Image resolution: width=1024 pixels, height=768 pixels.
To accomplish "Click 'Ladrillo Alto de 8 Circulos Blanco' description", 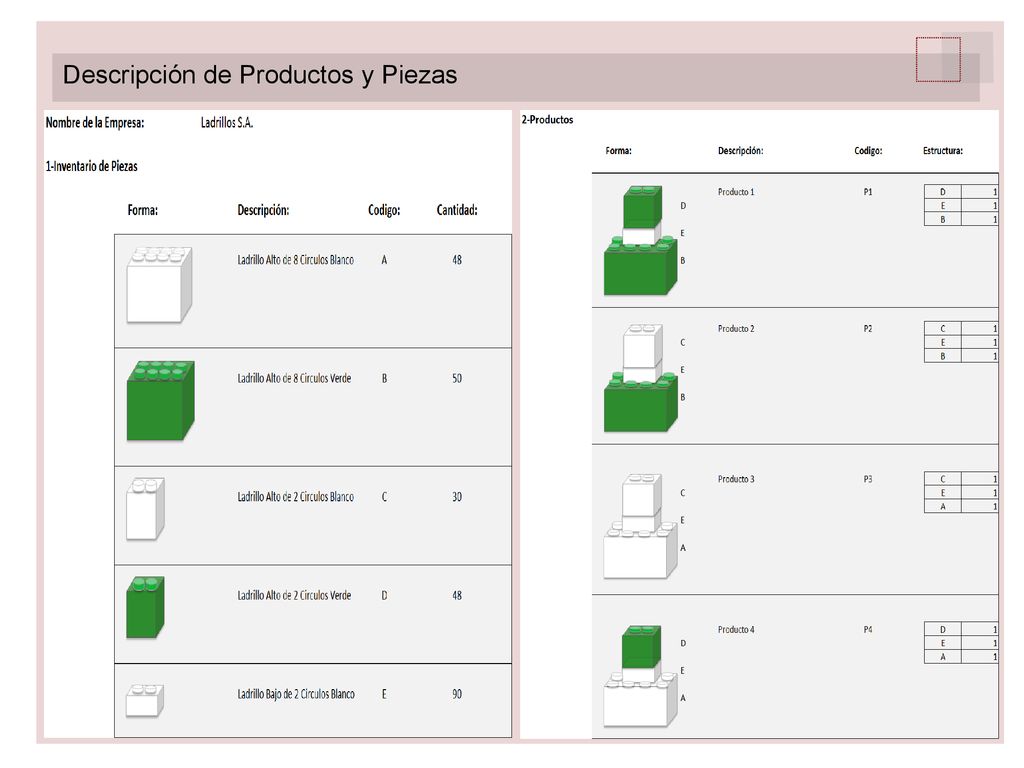I will tap(296, 260).
